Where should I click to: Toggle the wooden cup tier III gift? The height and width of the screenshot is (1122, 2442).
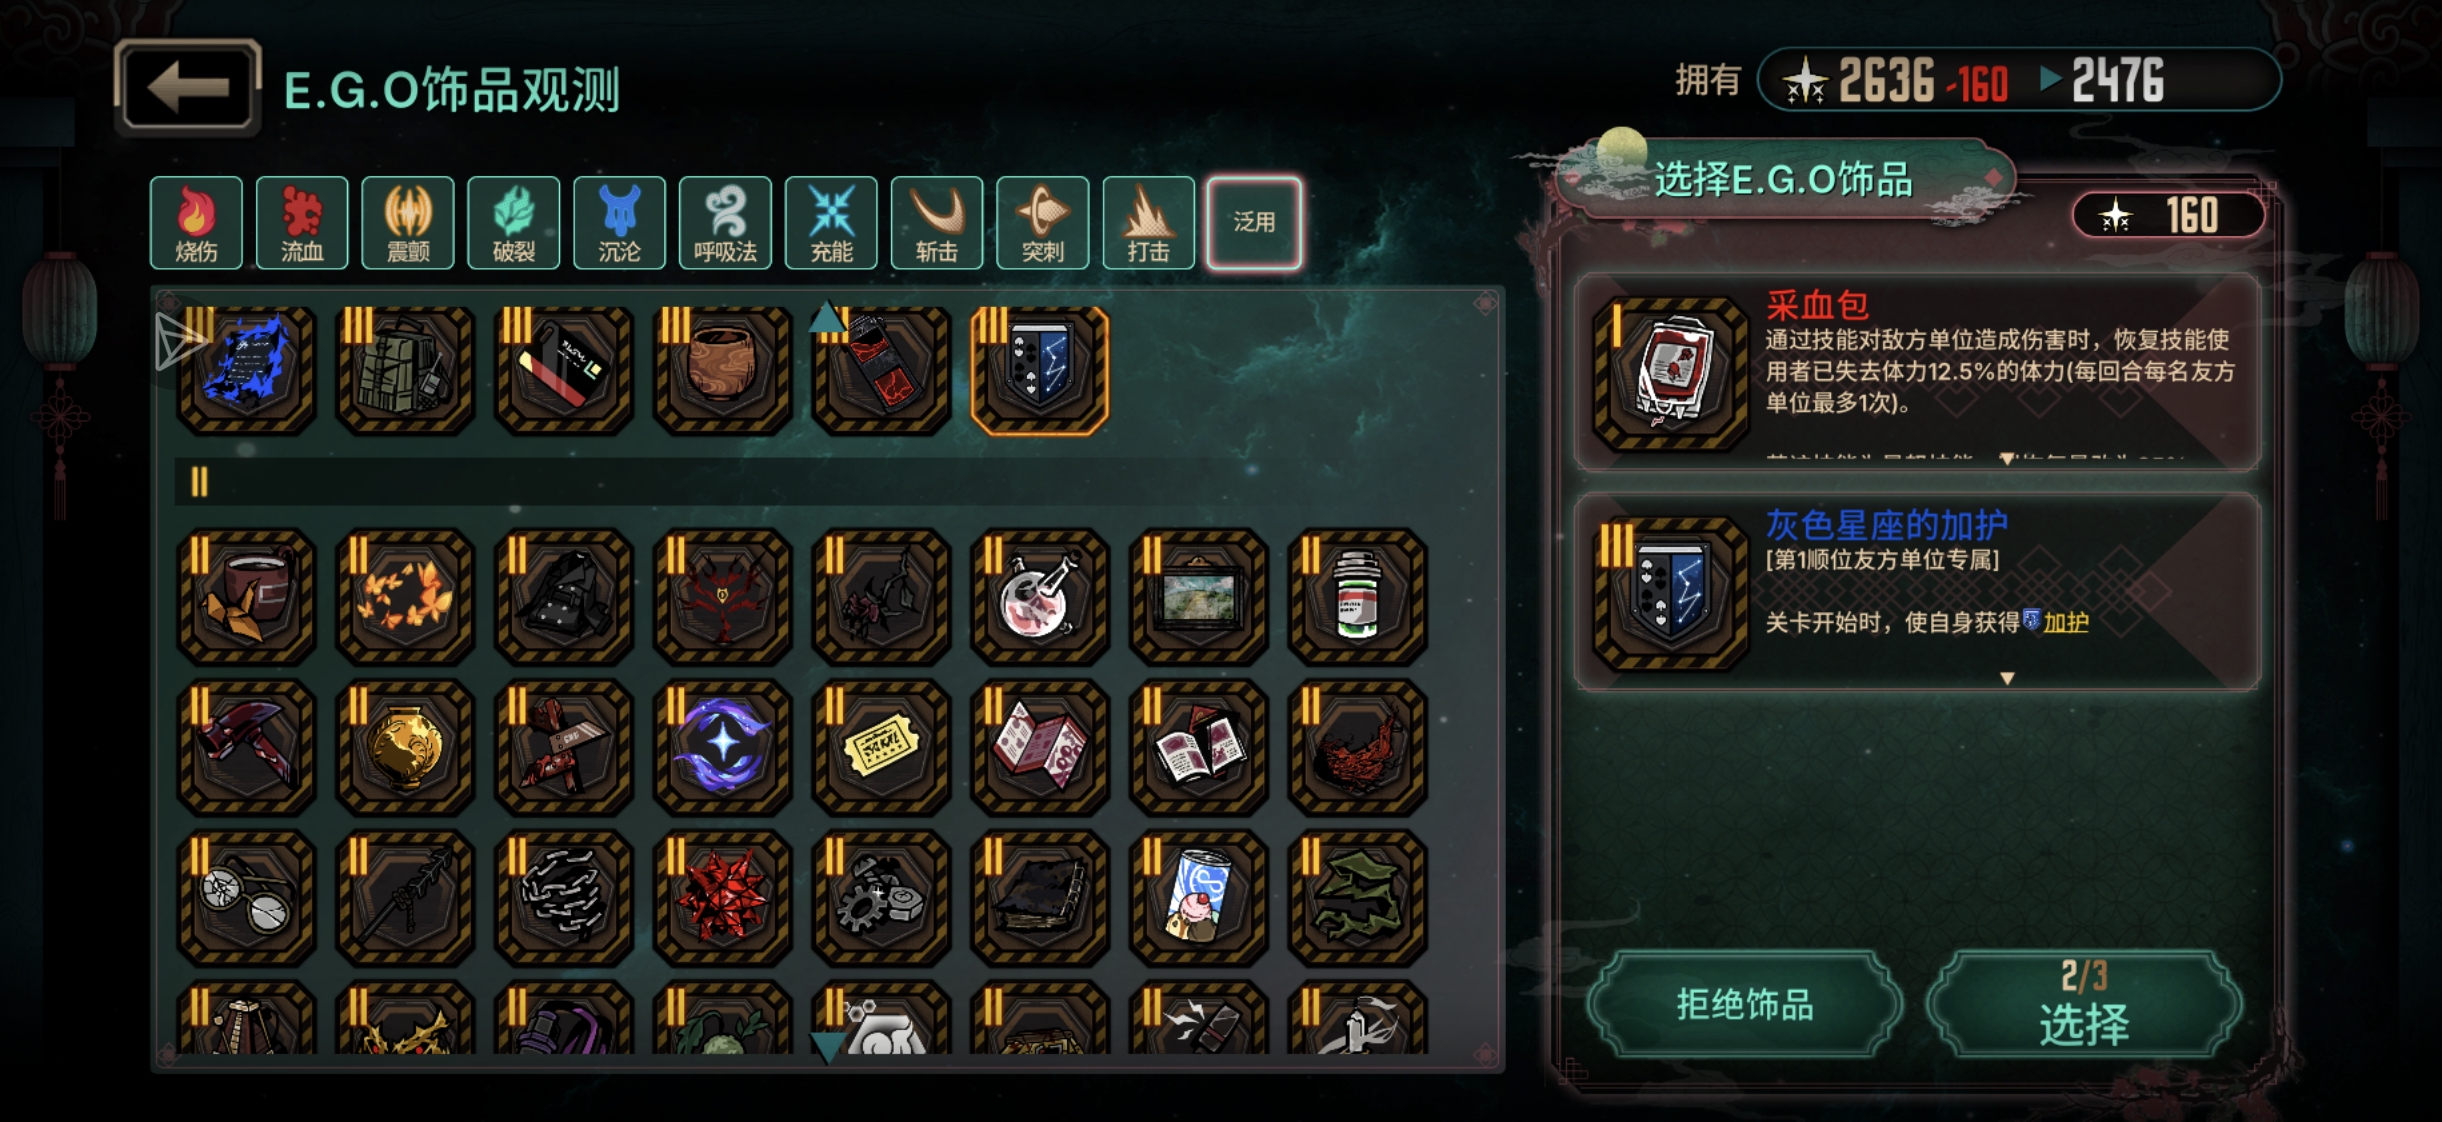tap(722, 370)
